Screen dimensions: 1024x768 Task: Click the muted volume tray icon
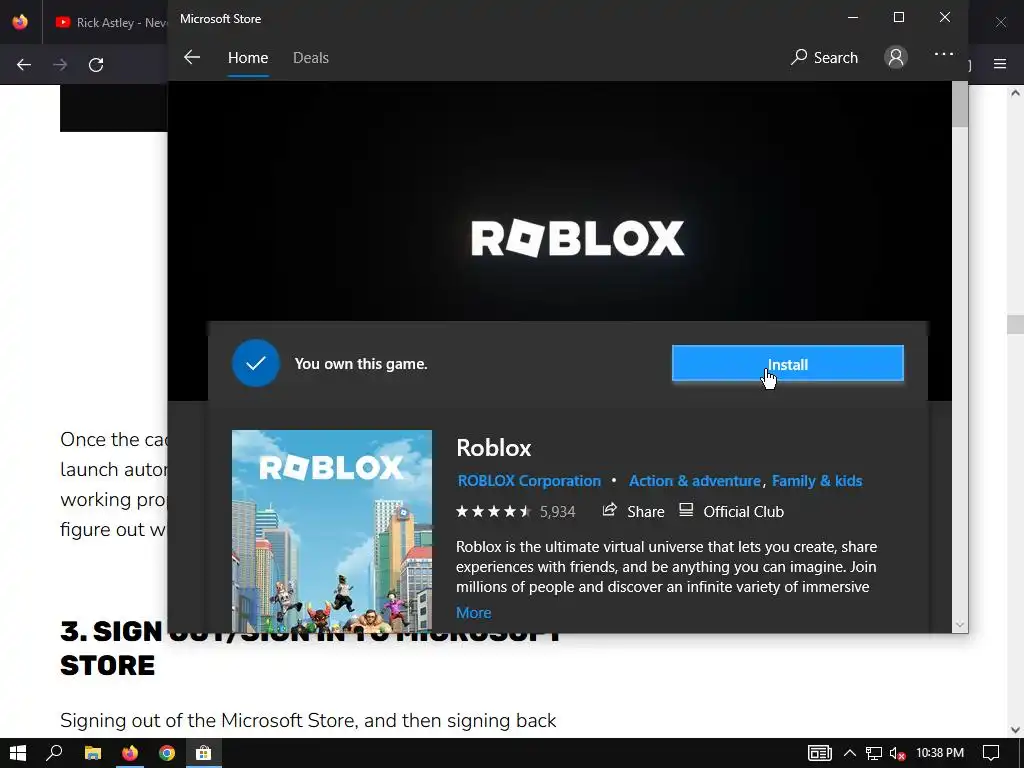897,754
